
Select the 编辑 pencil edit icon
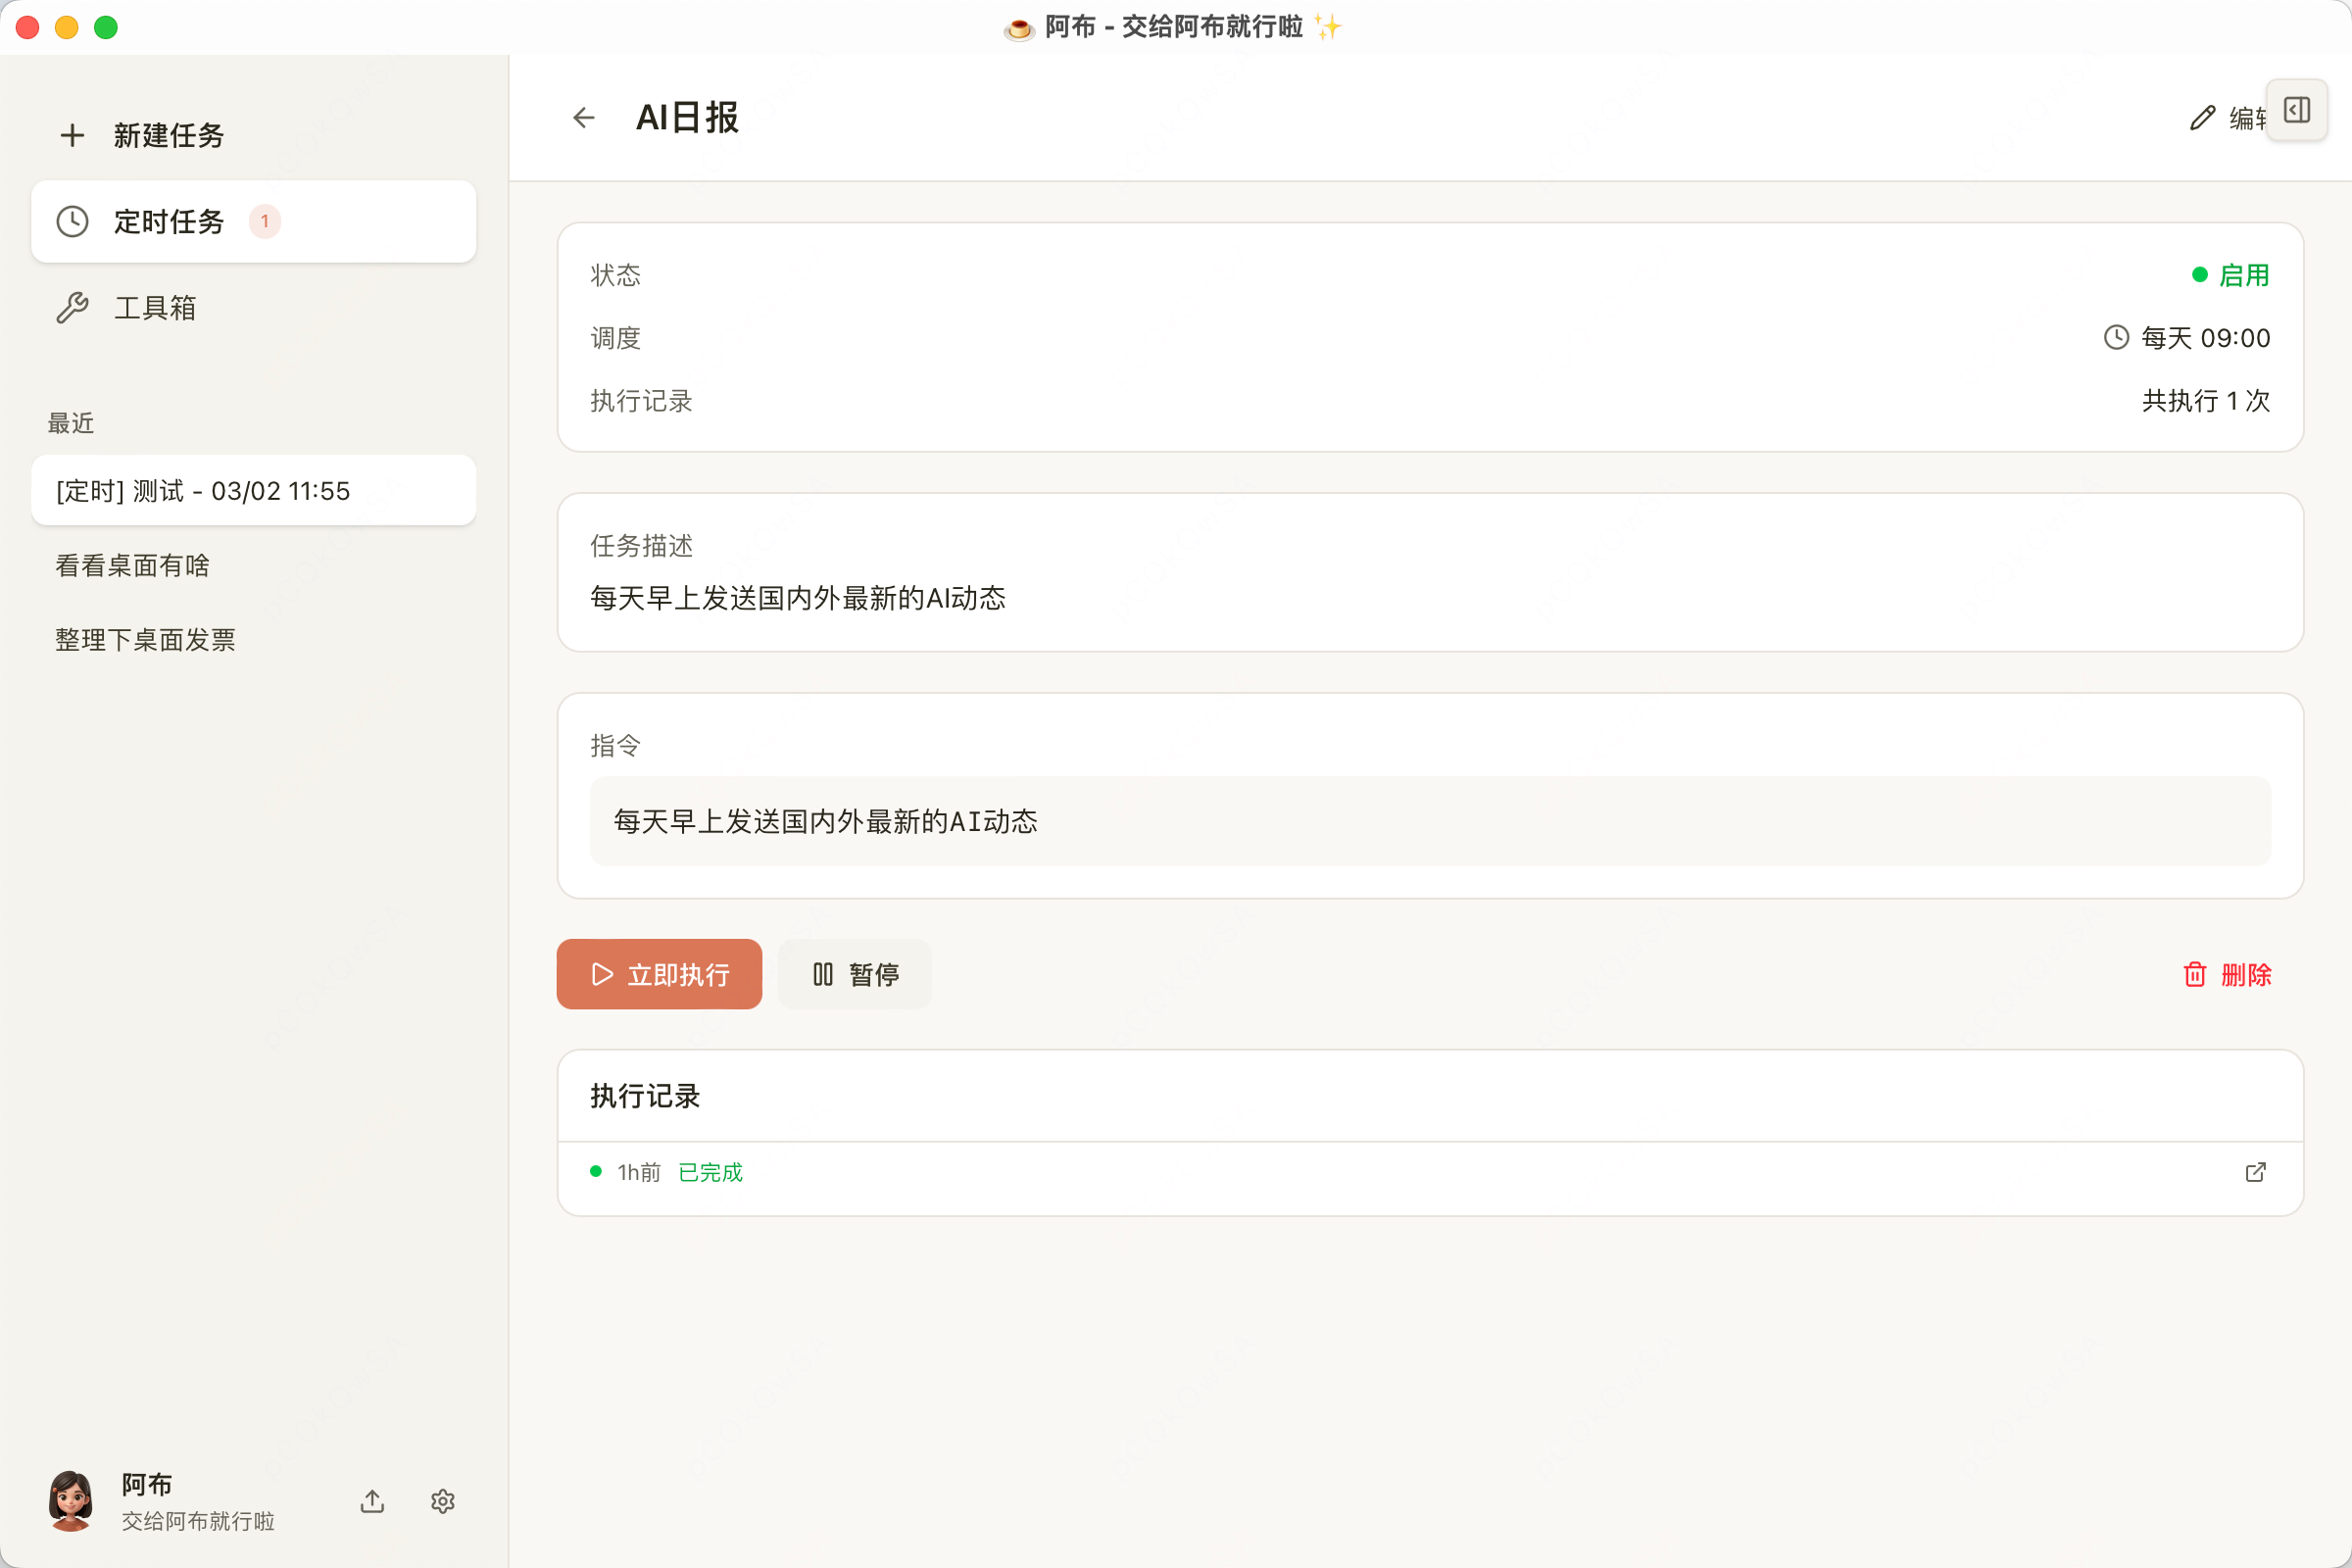click(x=2201, y=117)
